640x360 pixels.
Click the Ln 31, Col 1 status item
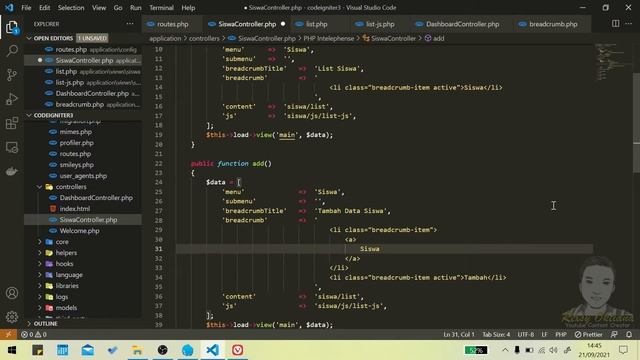click(x=459, y=334)
